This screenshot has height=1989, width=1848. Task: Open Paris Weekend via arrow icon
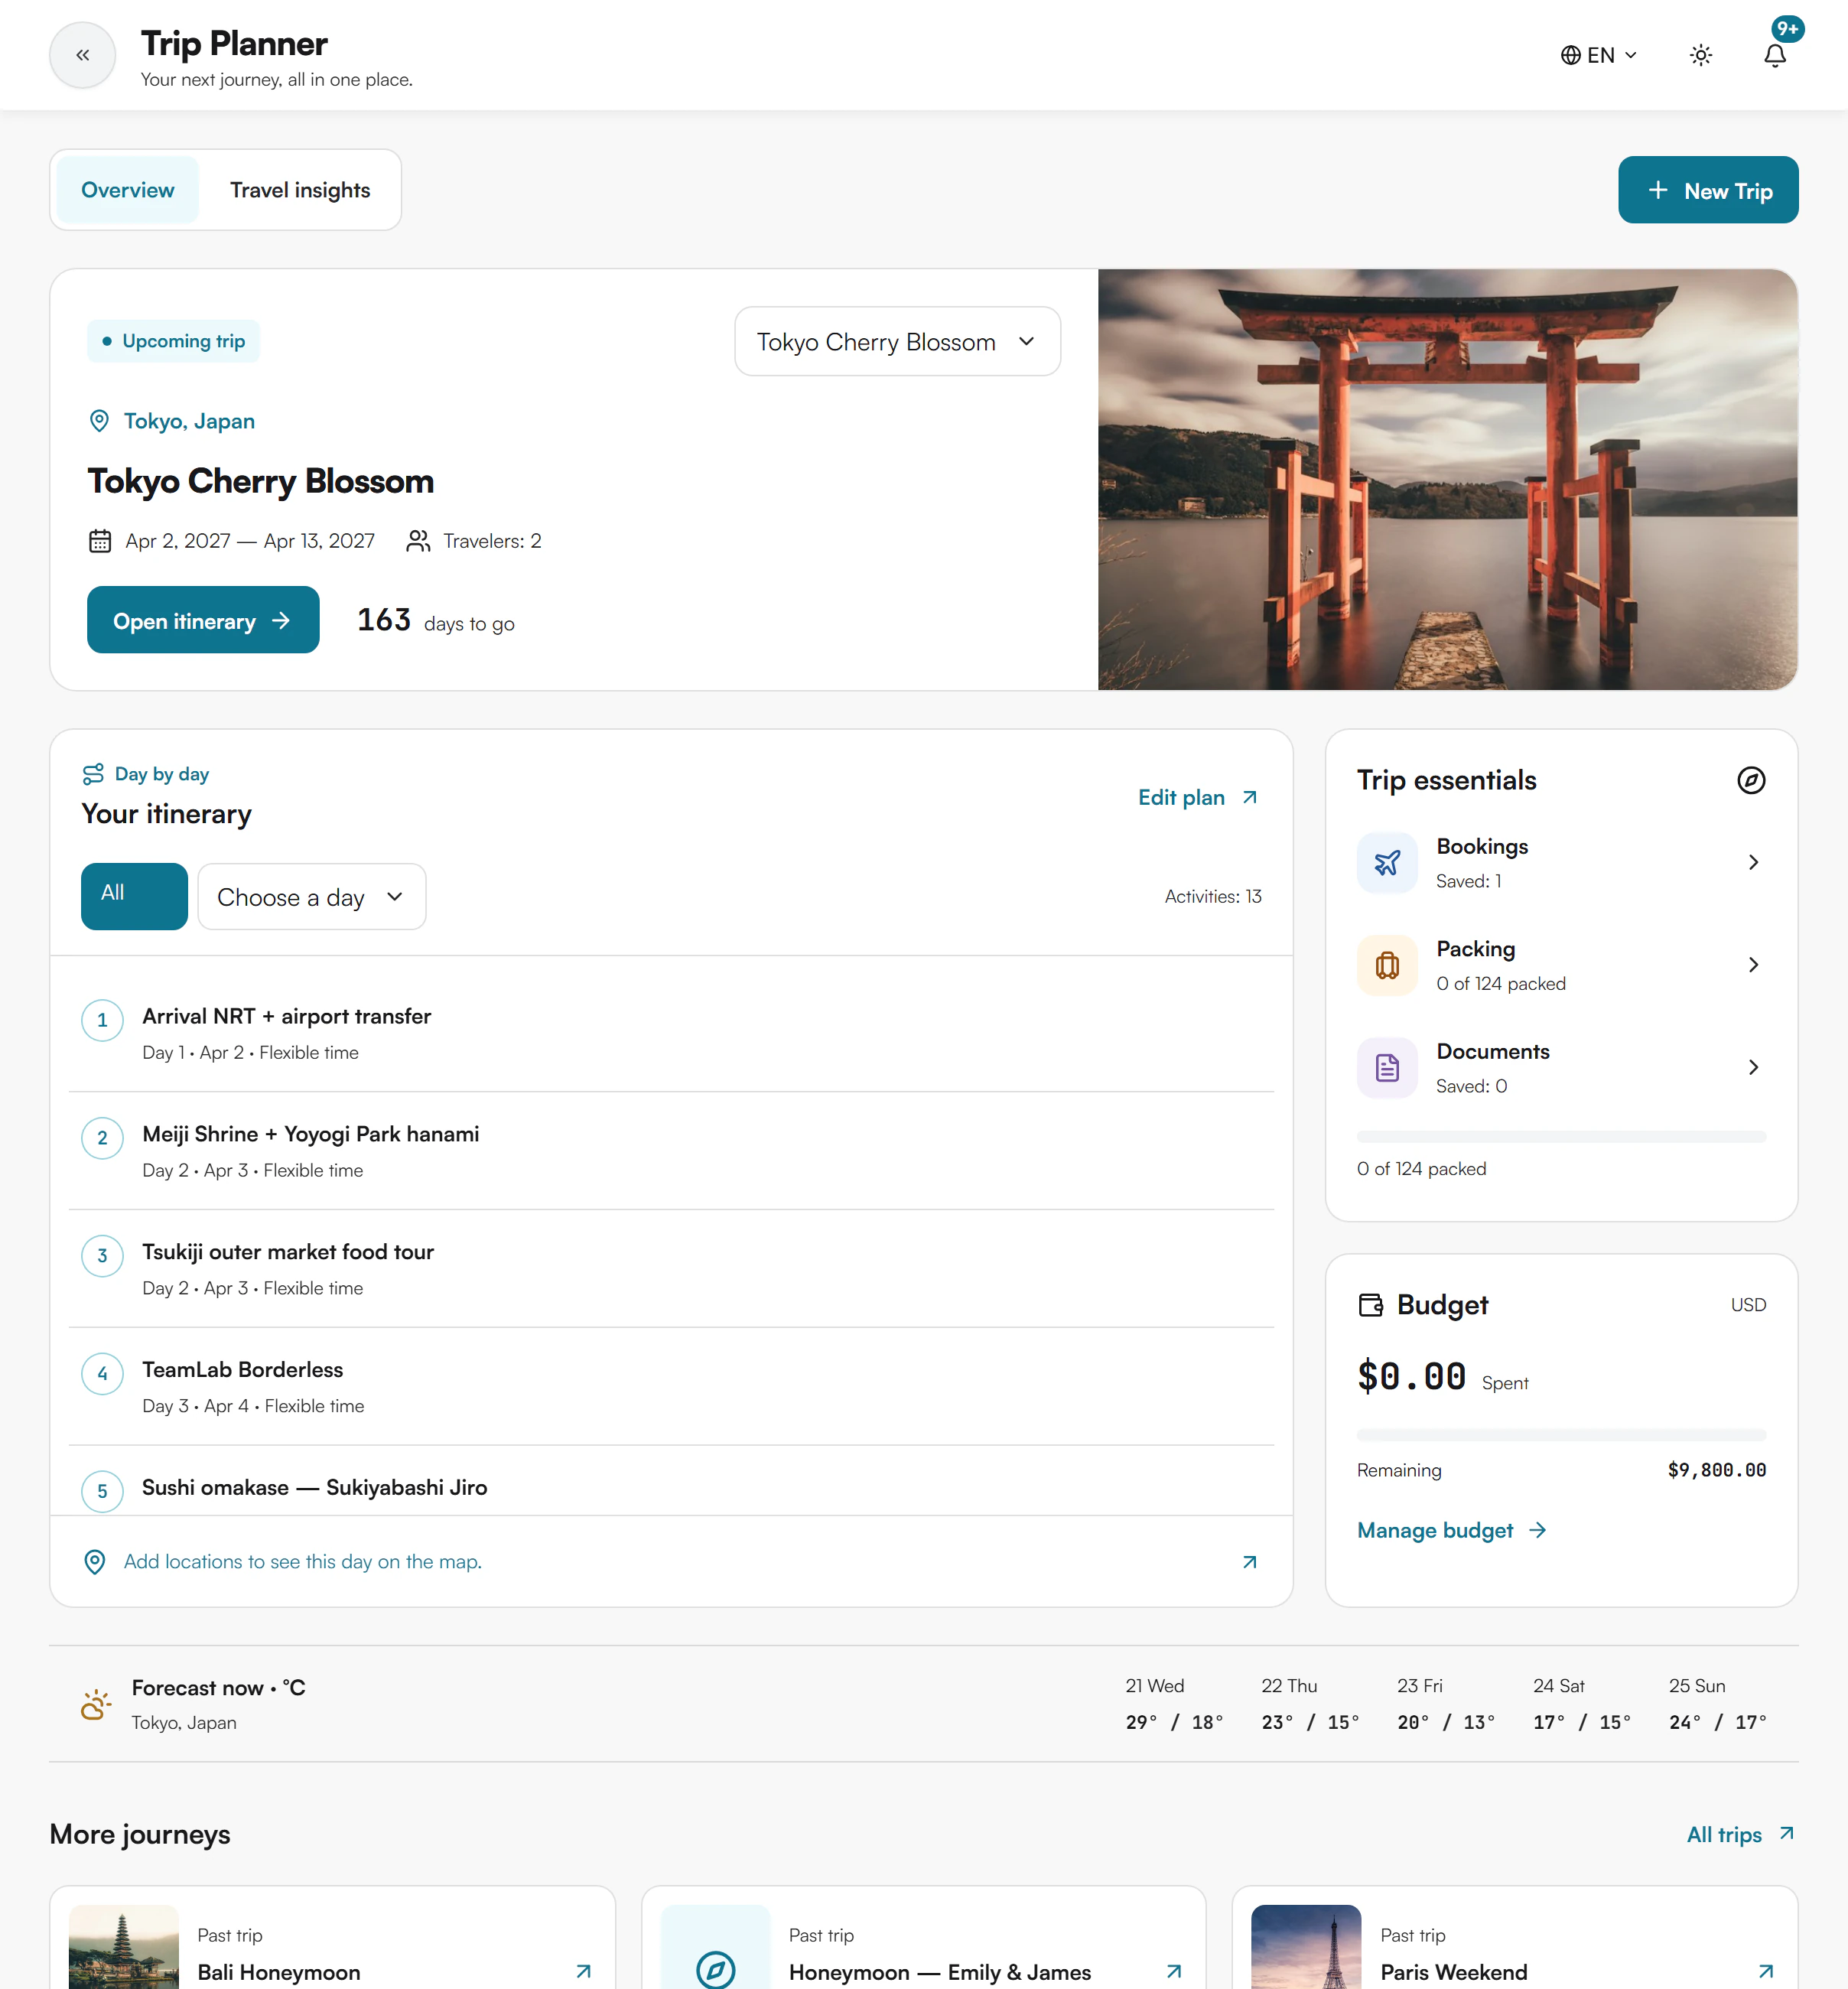tap(1766, 1972)
